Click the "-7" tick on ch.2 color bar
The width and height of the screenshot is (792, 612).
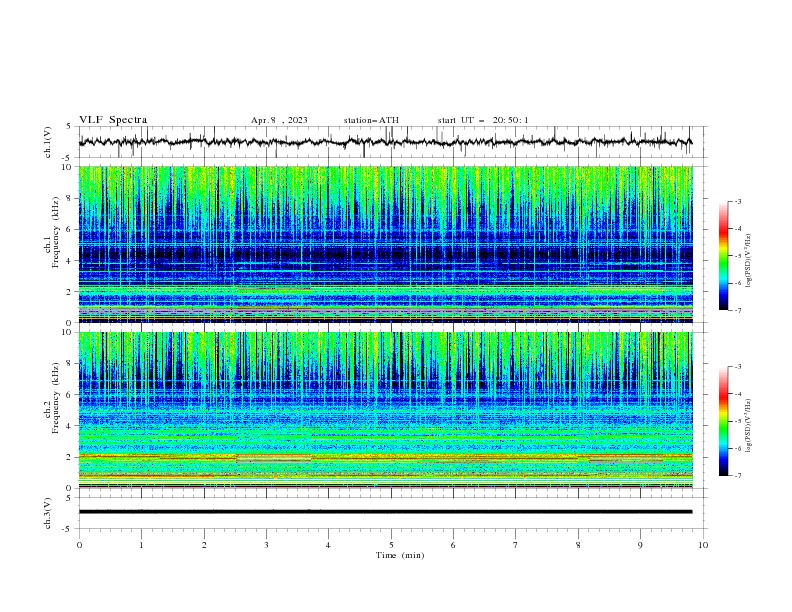click(737, 476)
